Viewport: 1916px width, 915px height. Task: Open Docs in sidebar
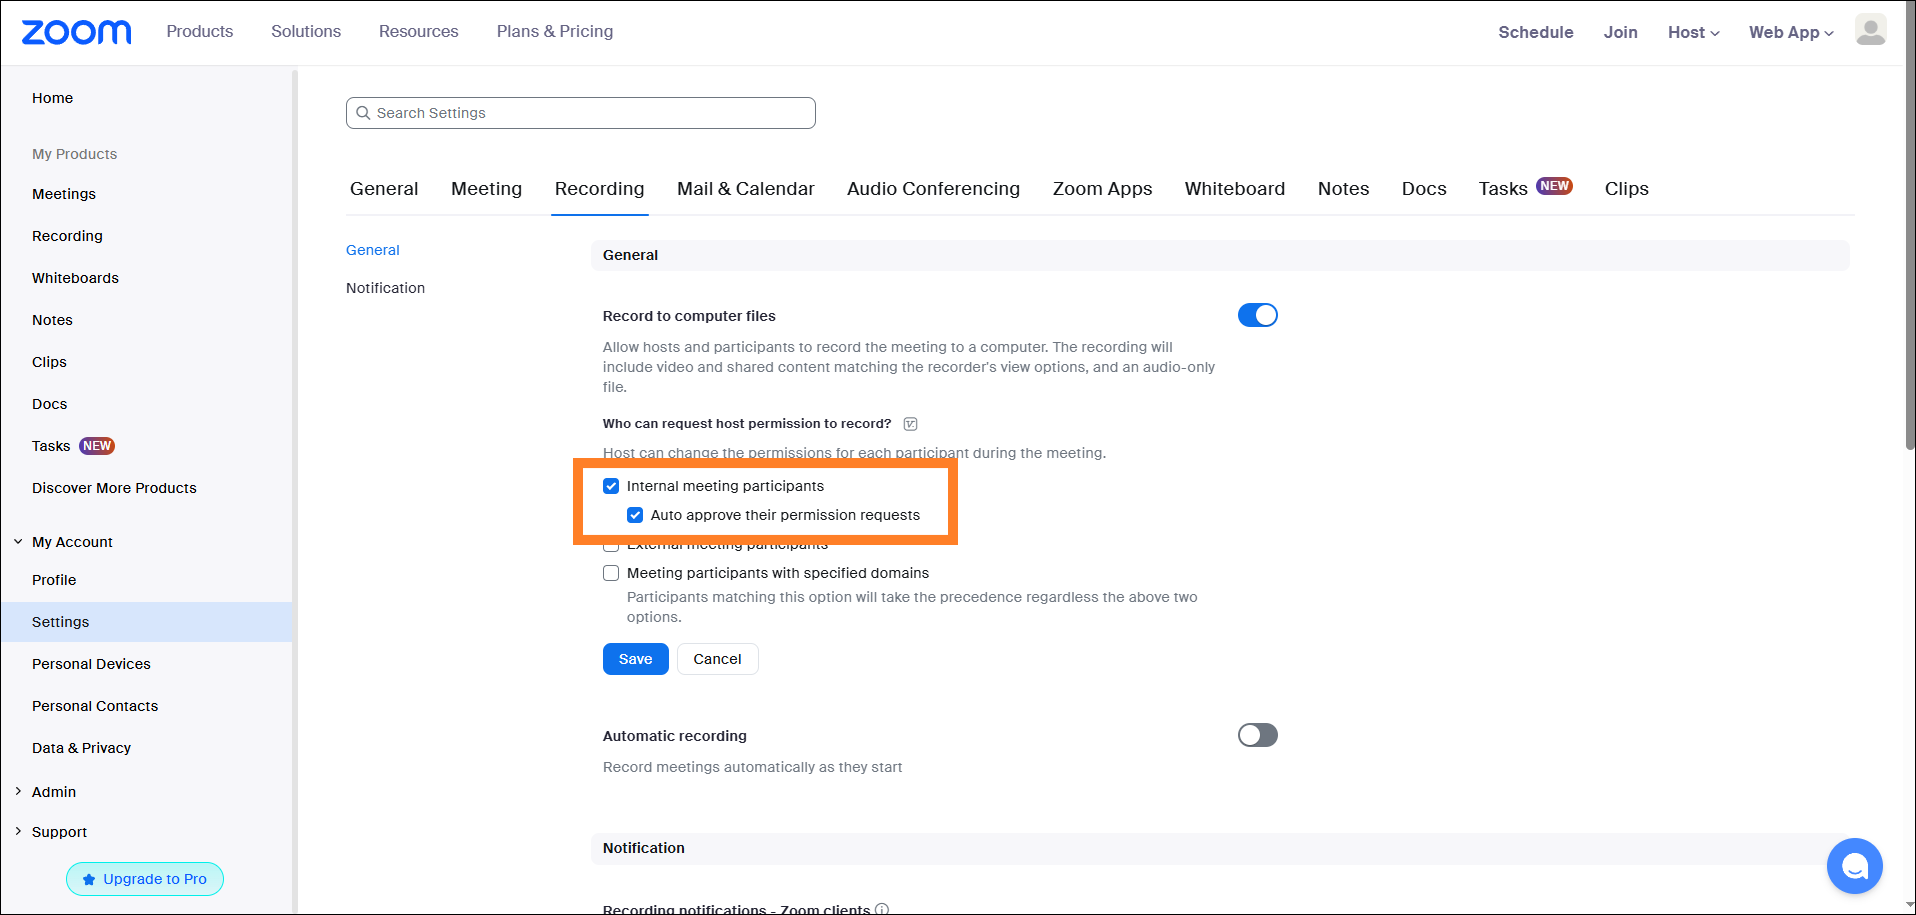pyautogui.click(x=49, y=404)
